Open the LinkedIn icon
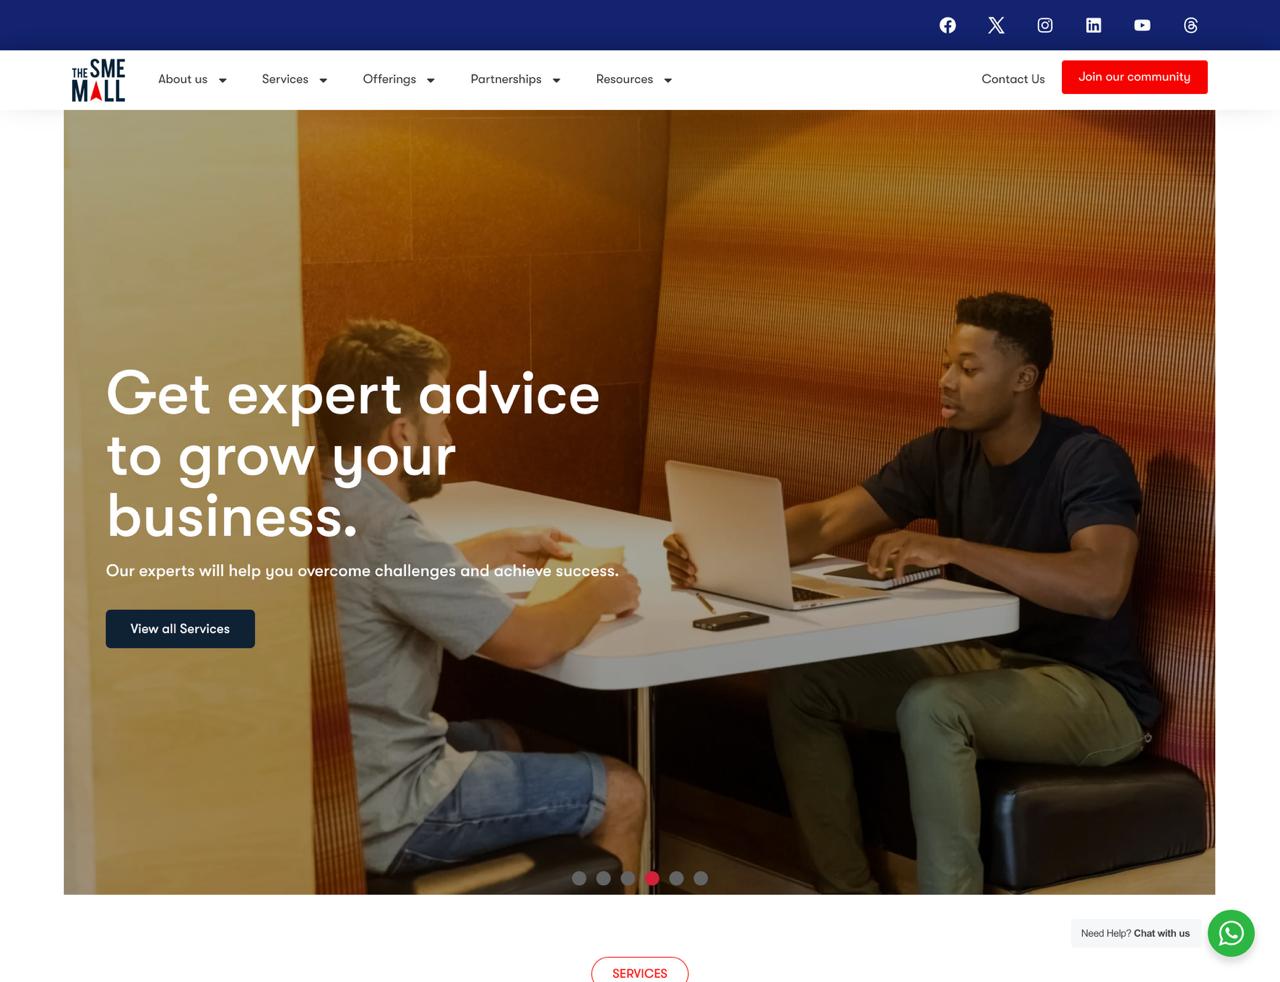This screenshot has width=1280, height=982. pos(1093,25)
